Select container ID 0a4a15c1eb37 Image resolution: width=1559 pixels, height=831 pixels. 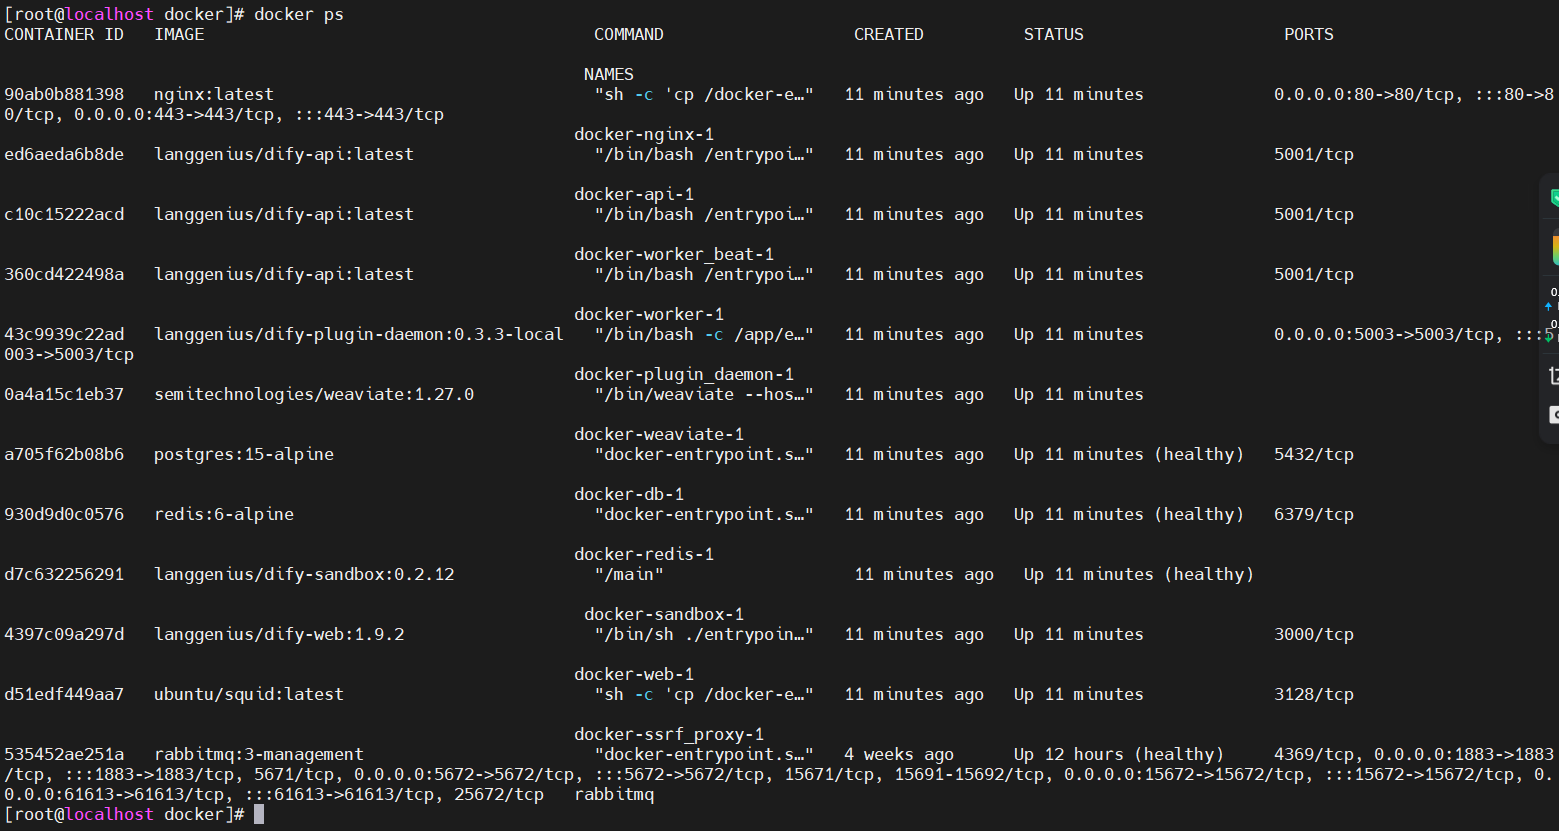coord(64,394)
